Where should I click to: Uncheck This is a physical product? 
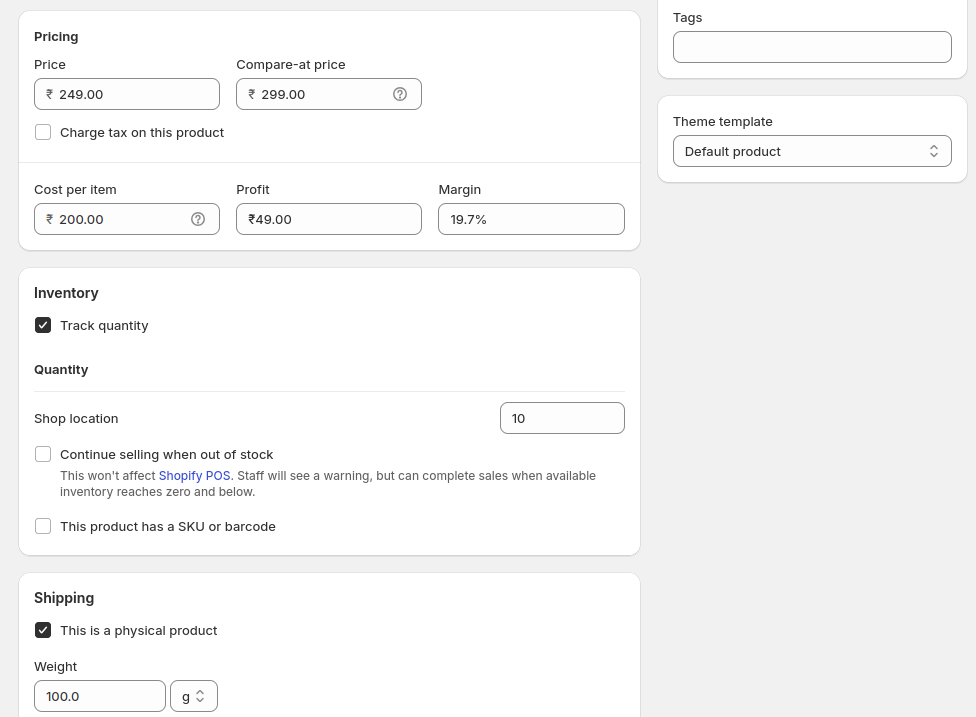pos(43,630)
